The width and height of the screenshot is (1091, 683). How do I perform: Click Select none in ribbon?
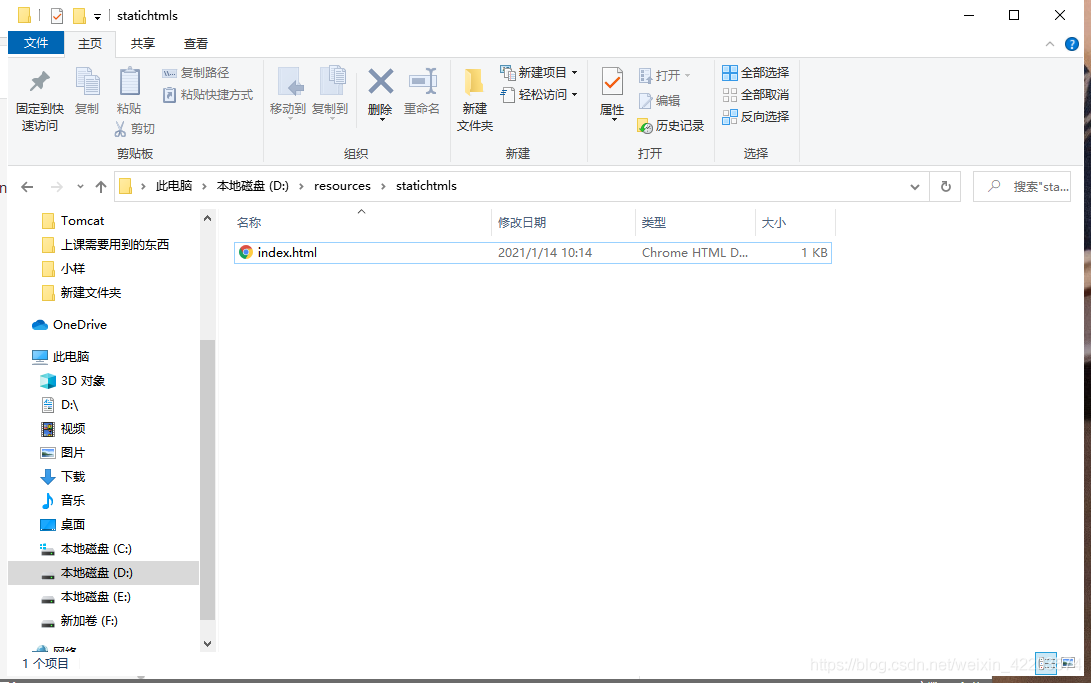coord(756,95)
